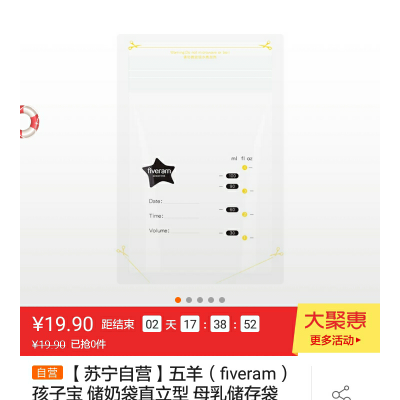Image resolution: width=400 pixels, height=400 pixels.
Task: Open the milk storage bag product image
Action: [x=200, y=159]
